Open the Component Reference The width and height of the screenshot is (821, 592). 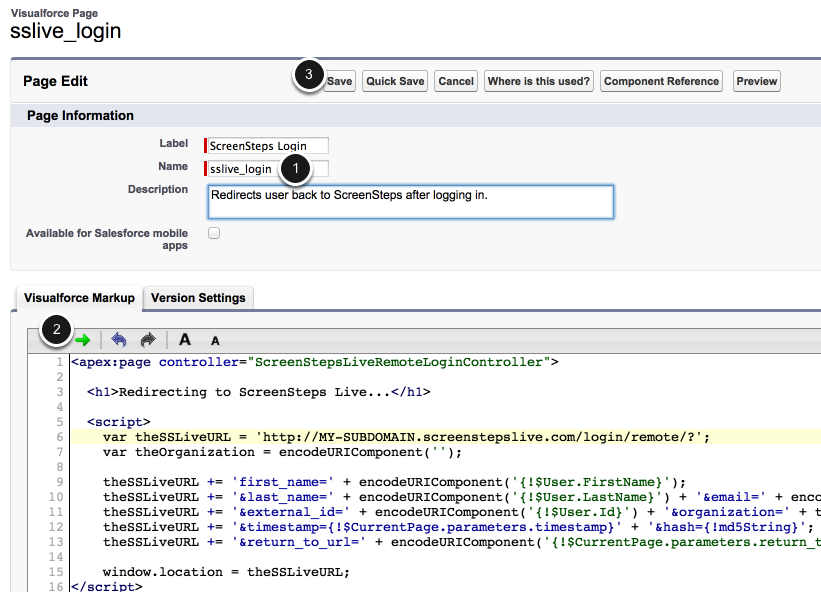[x=661, y=81]
